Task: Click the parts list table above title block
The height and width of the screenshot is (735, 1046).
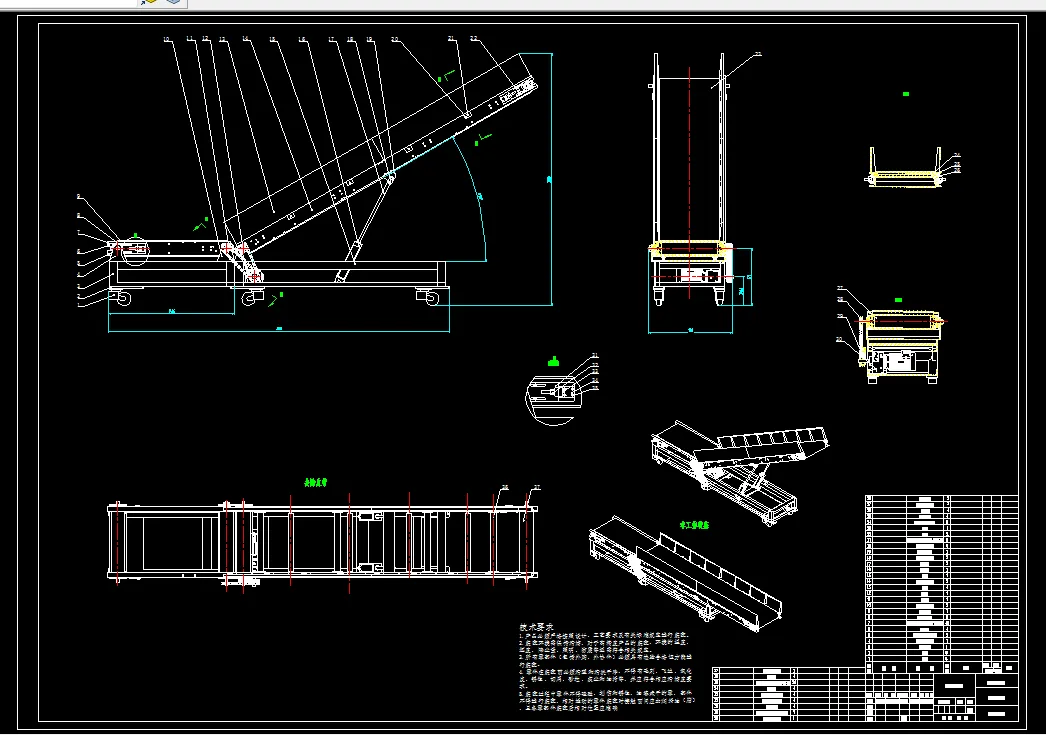Action: 941,584
